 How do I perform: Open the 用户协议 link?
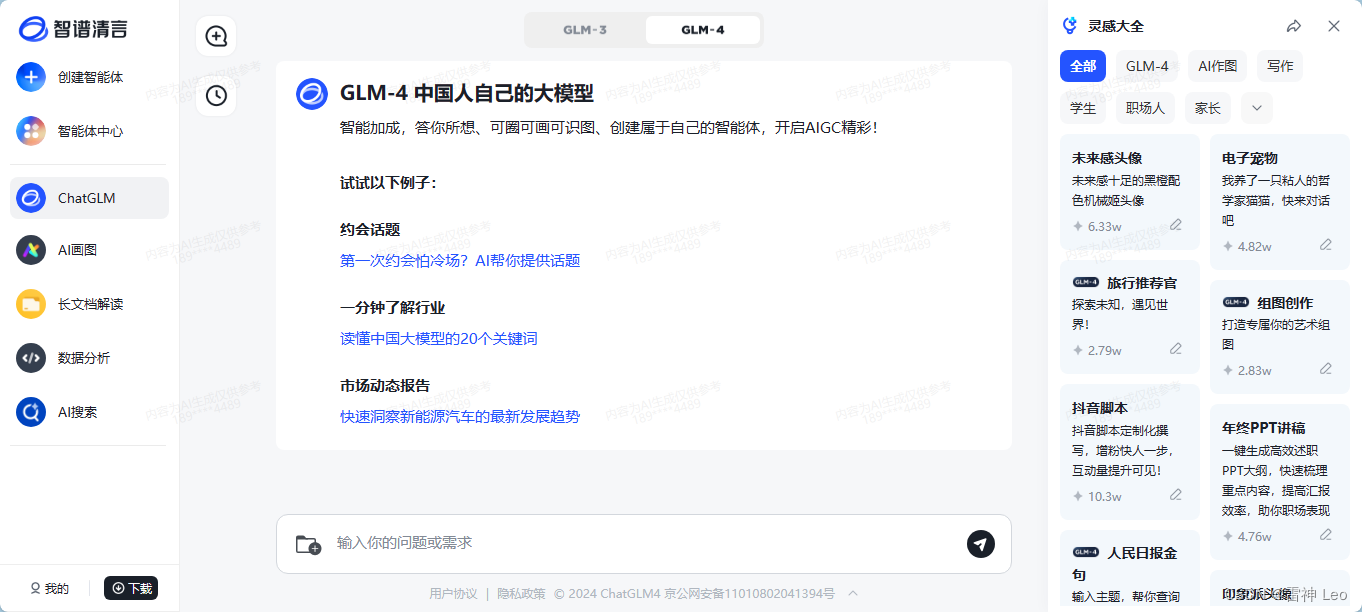pos(453,594)
